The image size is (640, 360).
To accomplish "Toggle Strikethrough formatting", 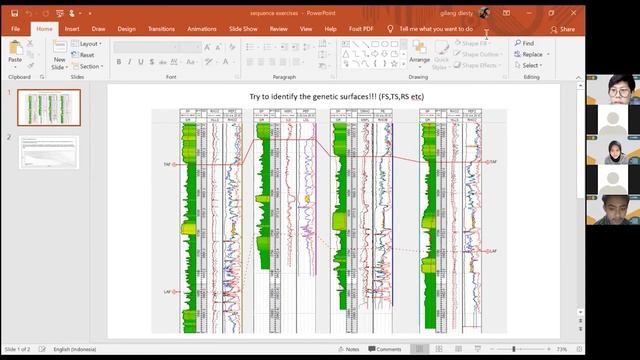I will point(163,62).
